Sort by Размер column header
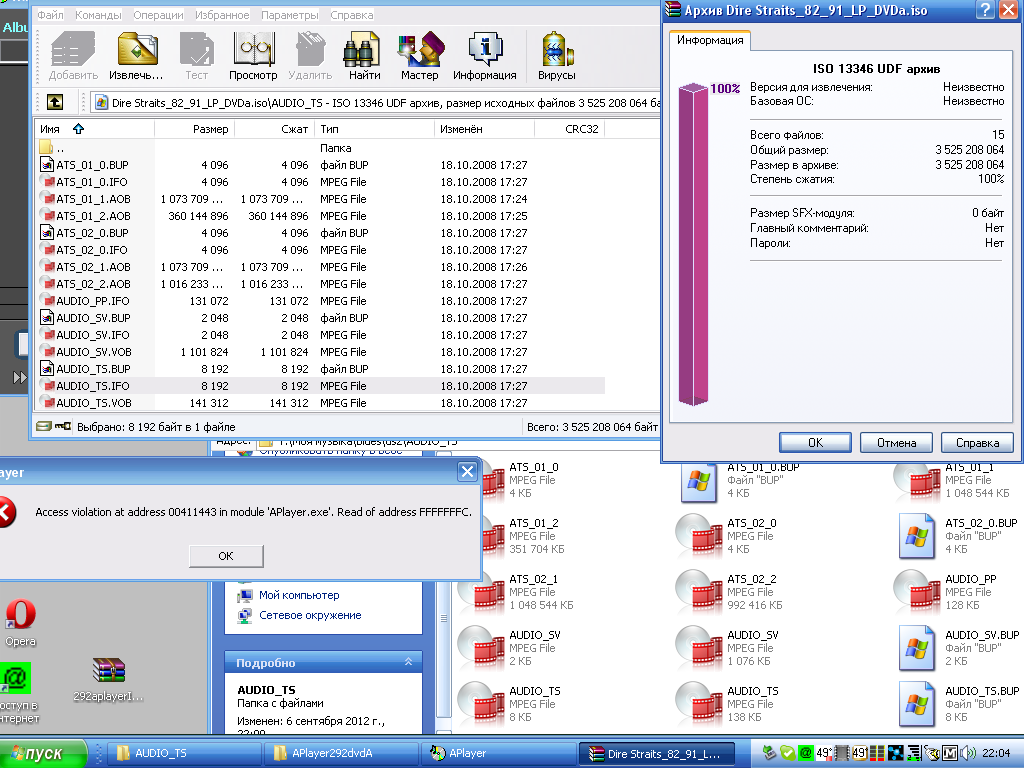The width and height of the screenshot is (1024, 768). click(194, 129)
